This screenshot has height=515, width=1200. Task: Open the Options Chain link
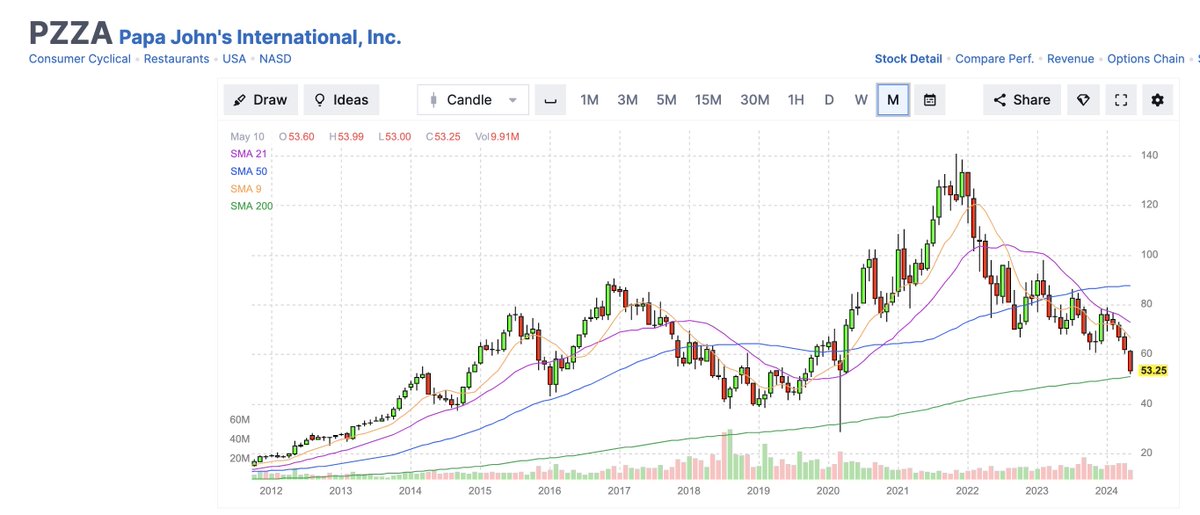[x=1146, y=59]
